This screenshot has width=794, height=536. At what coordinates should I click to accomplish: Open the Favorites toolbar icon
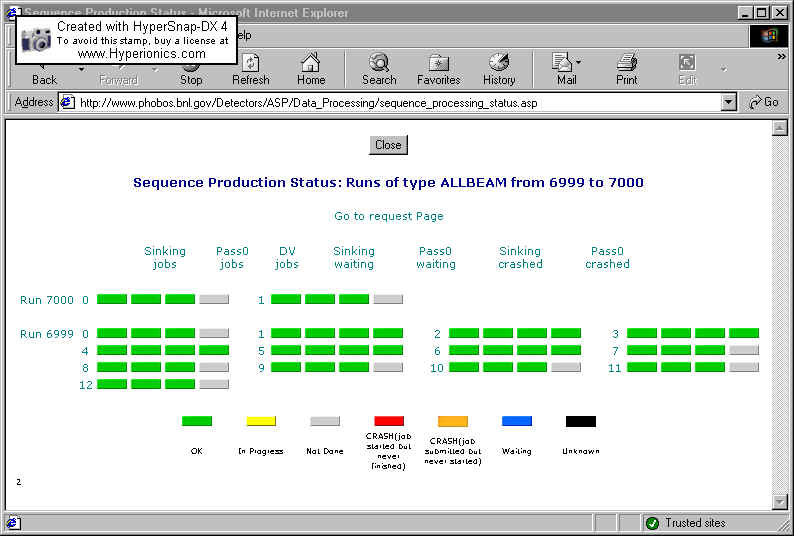point(439,71)
